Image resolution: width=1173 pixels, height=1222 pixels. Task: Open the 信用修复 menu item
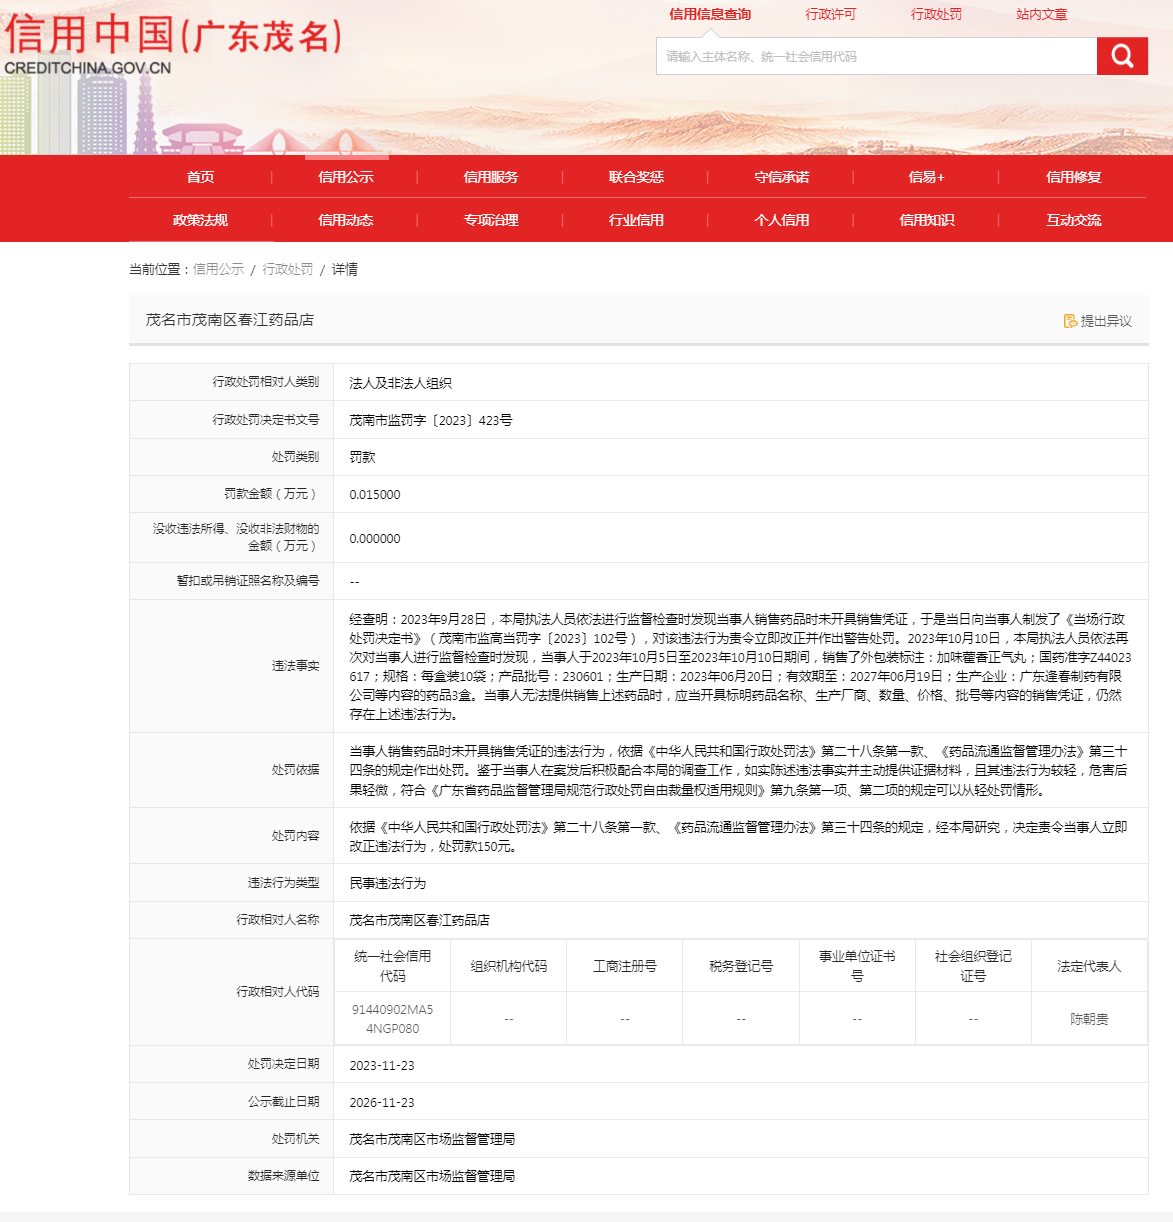[x=1073, y=177]
